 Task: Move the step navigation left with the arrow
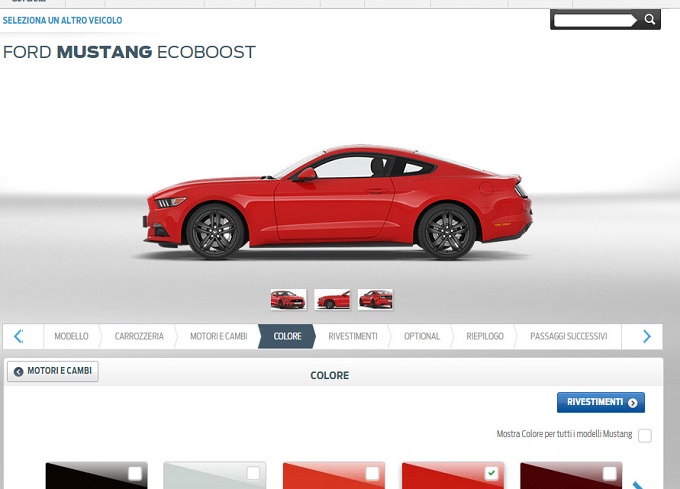click(x=19, y=336)
